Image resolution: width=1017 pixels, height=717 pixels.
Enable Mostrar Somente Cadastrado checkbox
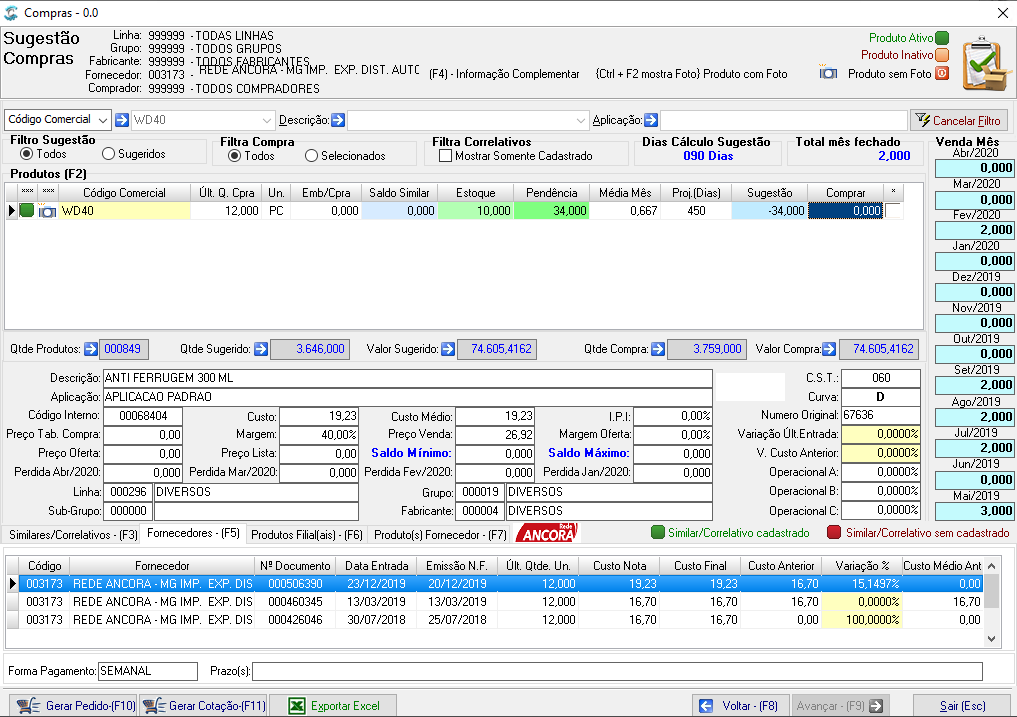[x=445, y=156]
